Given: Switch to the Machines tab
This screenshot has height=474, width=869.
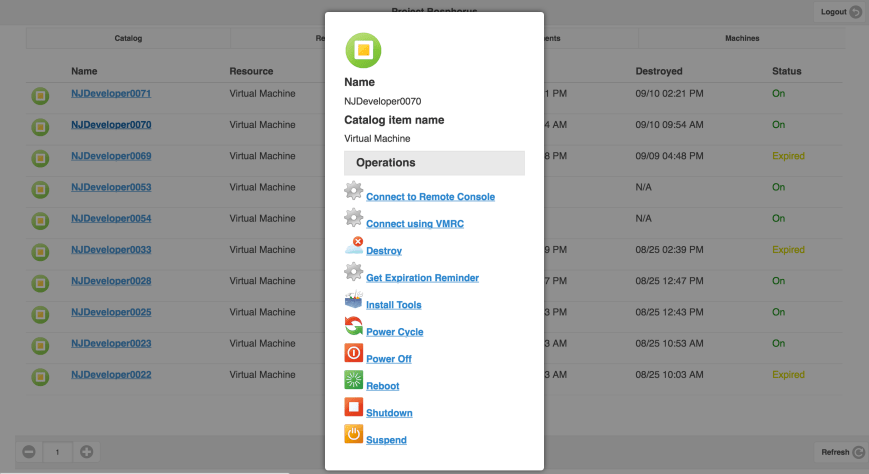Looking at the screenshot, I should (741, 38).
